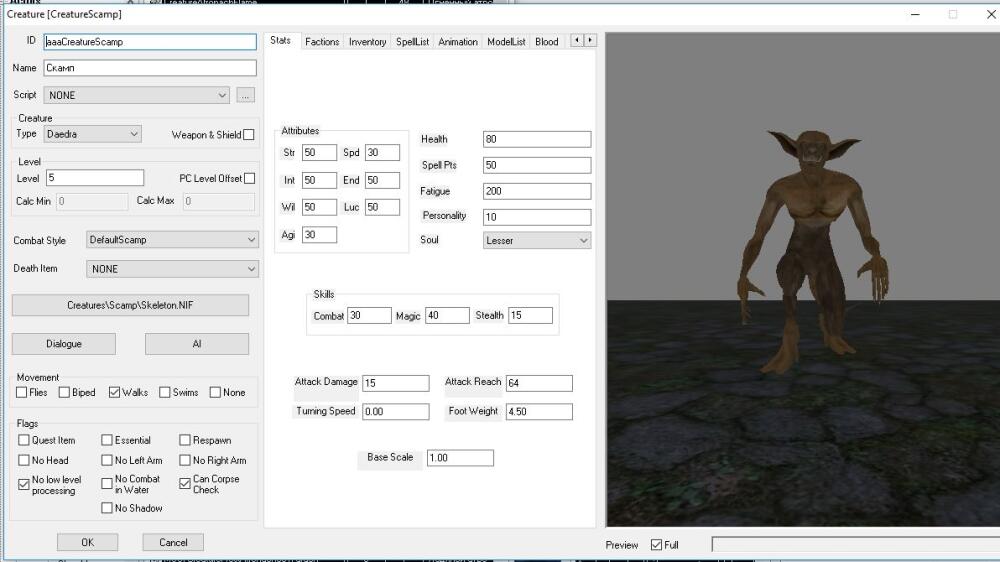Click the Base Scale field
This screenshot has width=1000, height=562.
click(460, 458)
